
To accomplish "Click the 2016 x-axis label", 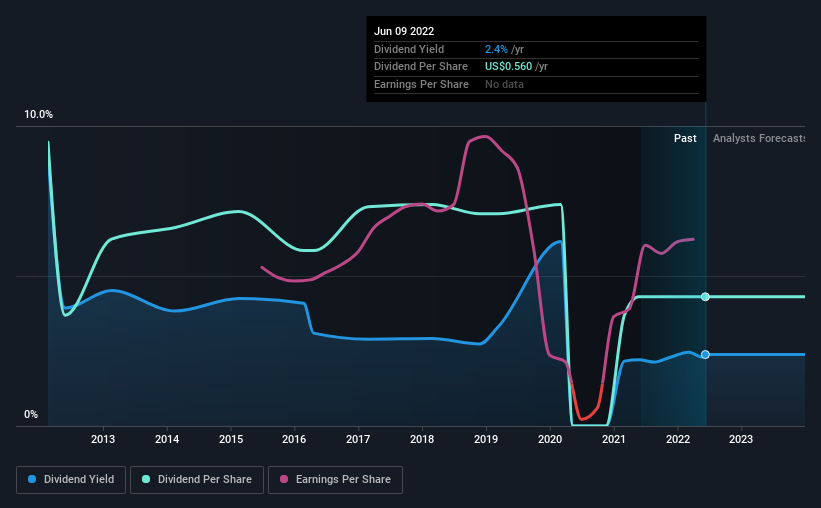I will pos(294,439).
